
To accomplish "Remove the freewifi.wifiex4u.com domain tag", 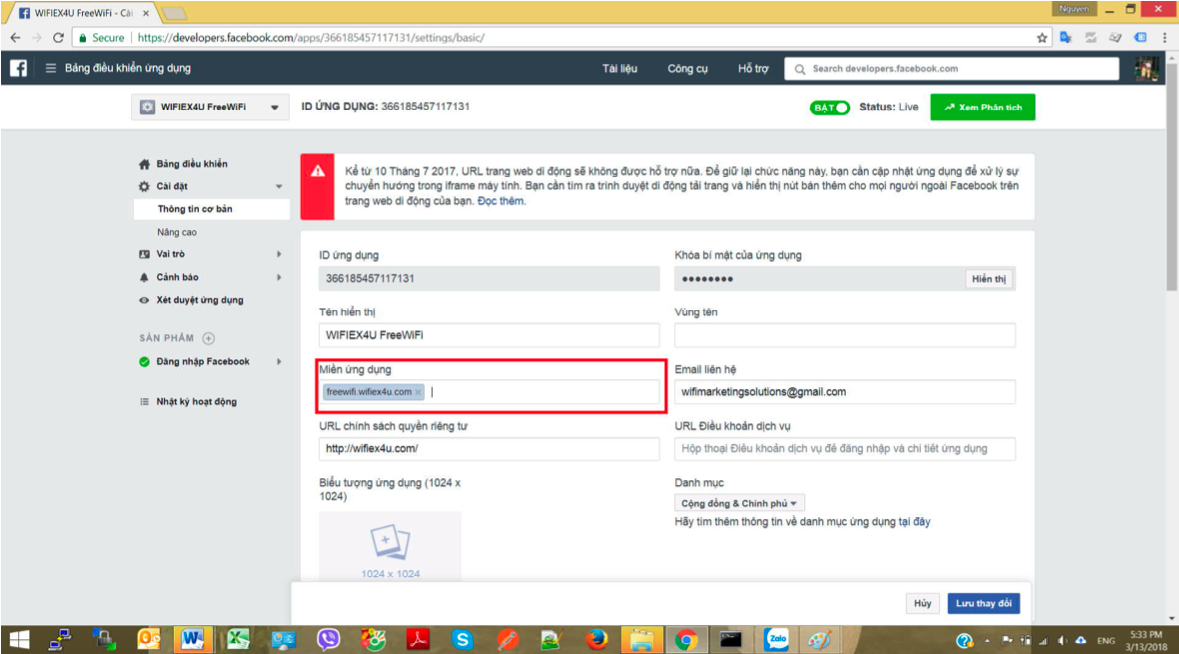I will click(x=418, y=392).
